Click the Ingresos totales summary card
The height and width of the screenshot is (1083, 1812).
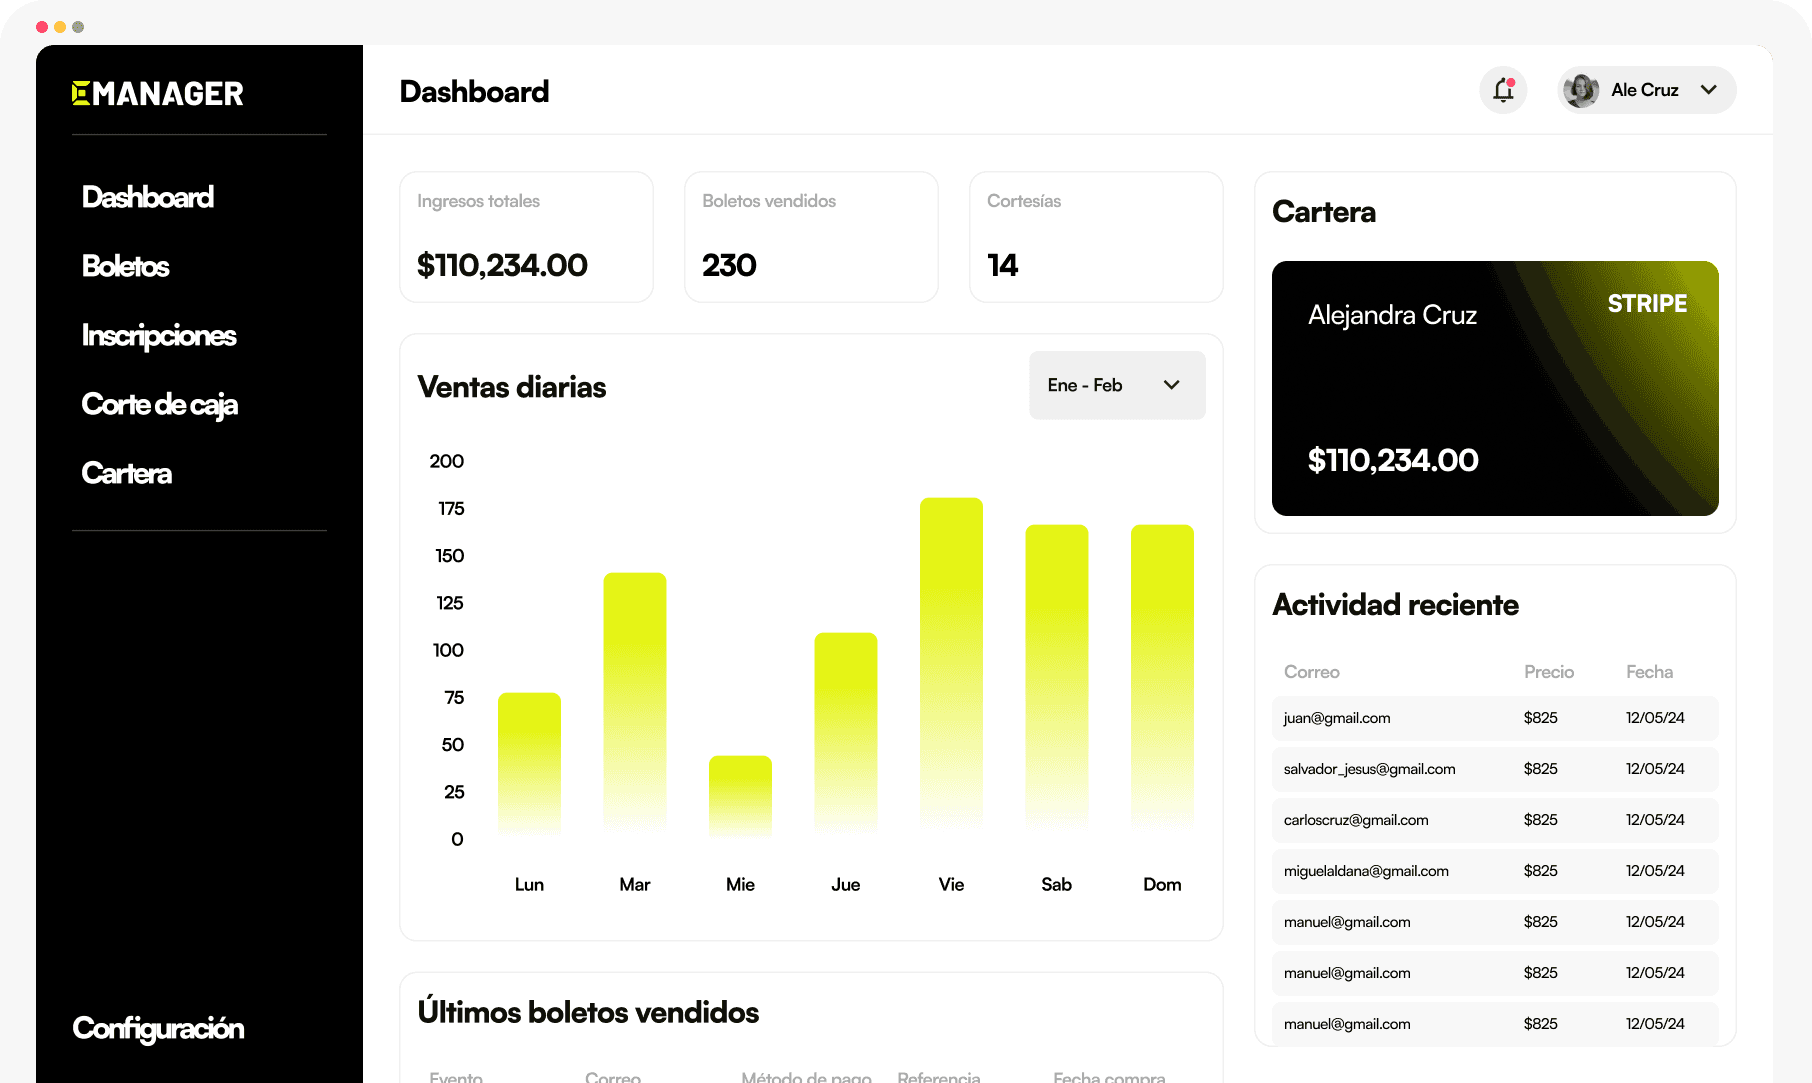click(x=526, y=236)
